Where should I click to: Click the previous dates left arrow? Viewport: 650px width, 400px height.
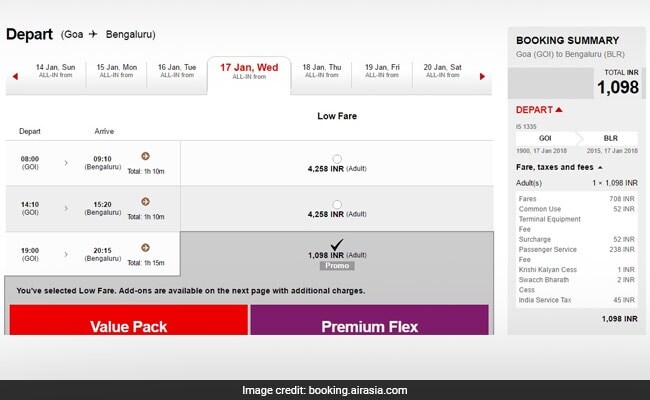tap(14, 76)
